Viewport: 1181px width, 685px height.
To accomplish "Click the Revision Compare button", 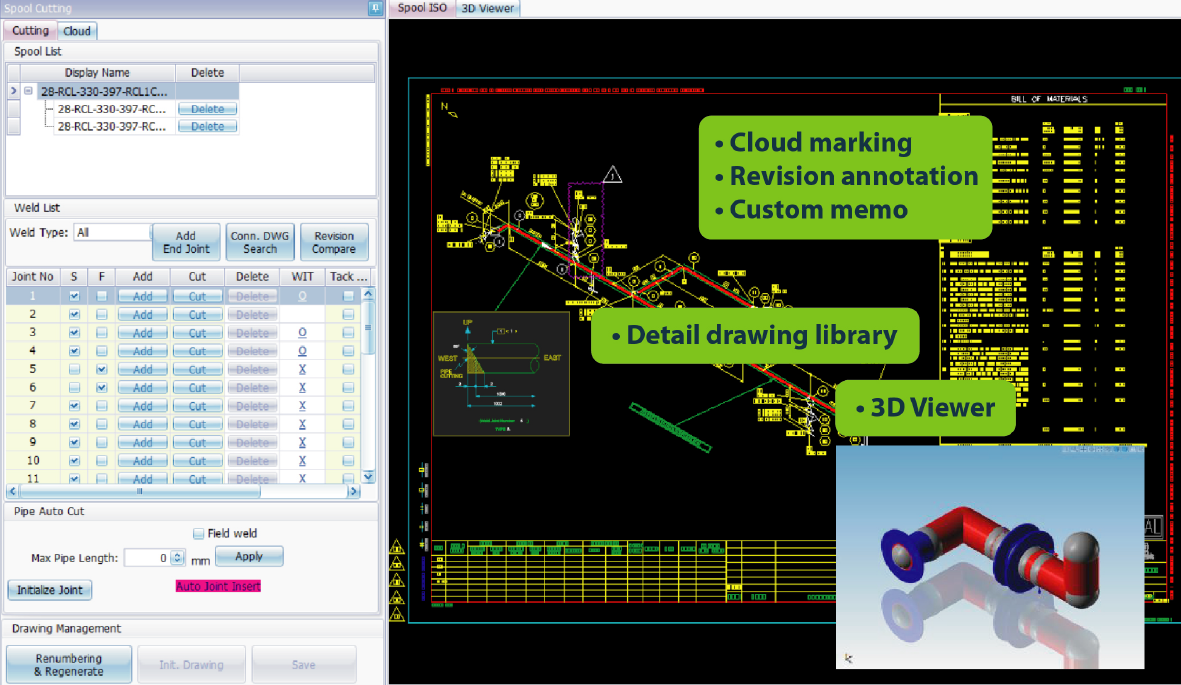I will pyautogui.click(x=334, y=242).
